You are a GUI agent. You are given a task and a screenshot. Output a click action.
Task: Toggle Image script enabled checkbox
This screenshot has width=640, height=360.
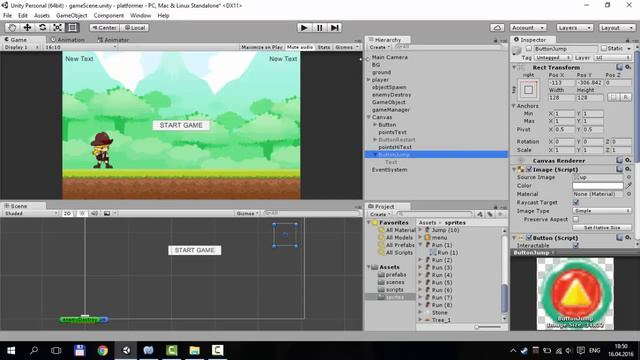pyautogui.click(x=529, y=169)
